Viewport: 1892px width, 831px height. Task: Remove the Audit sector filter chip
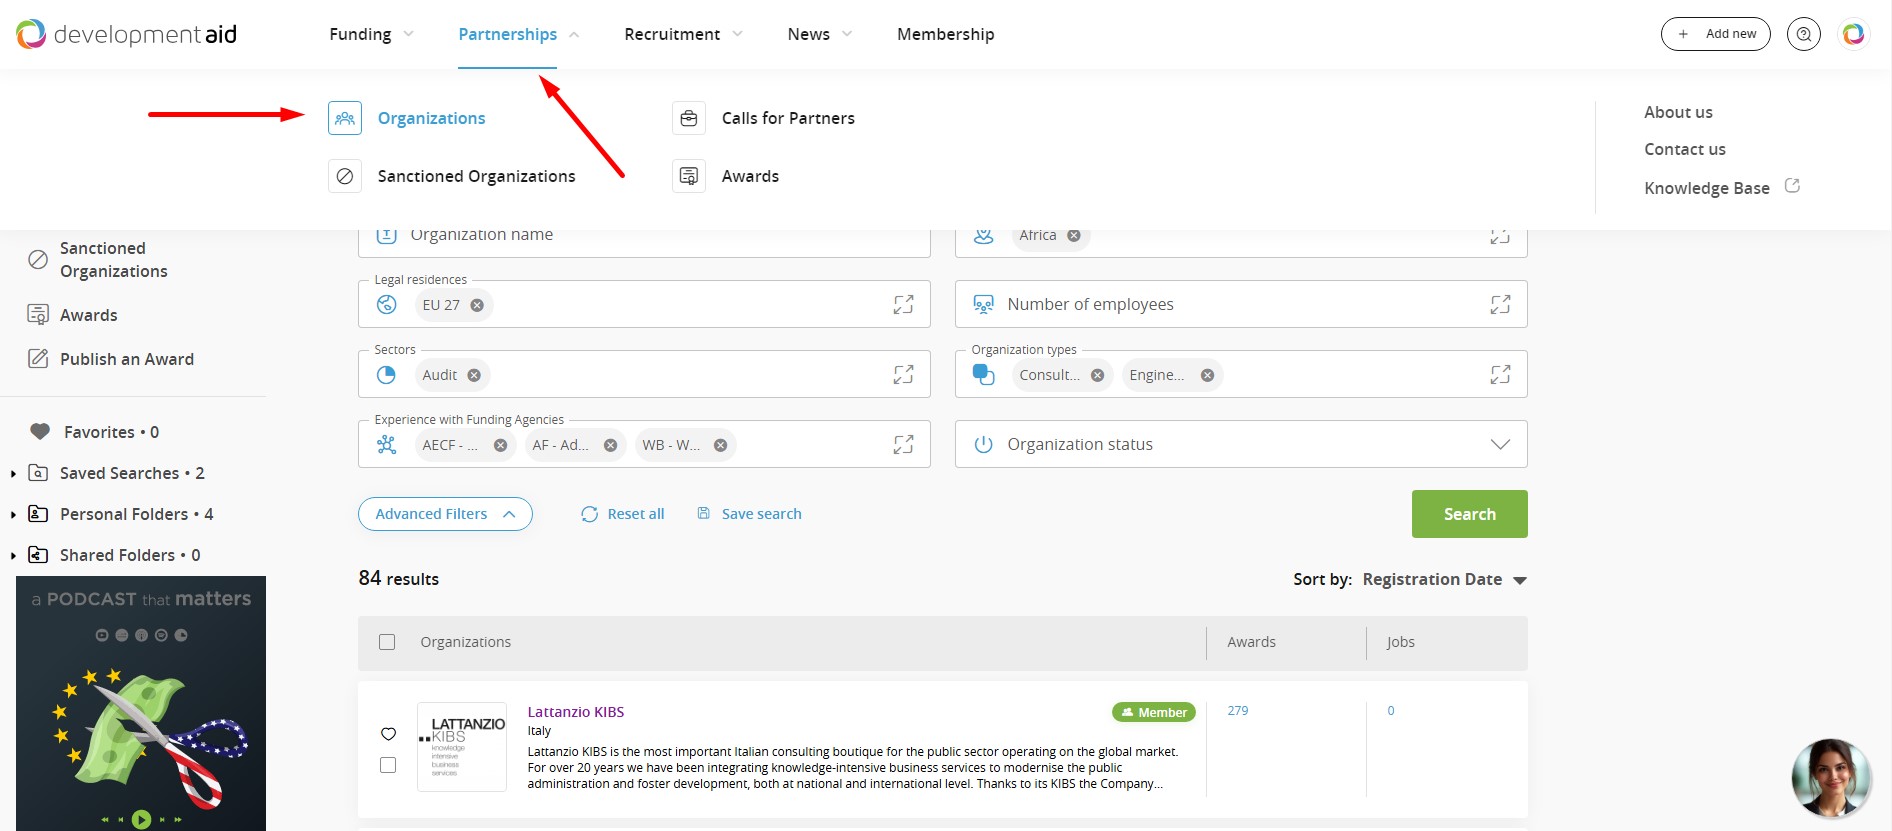click(x=474, y=375)
